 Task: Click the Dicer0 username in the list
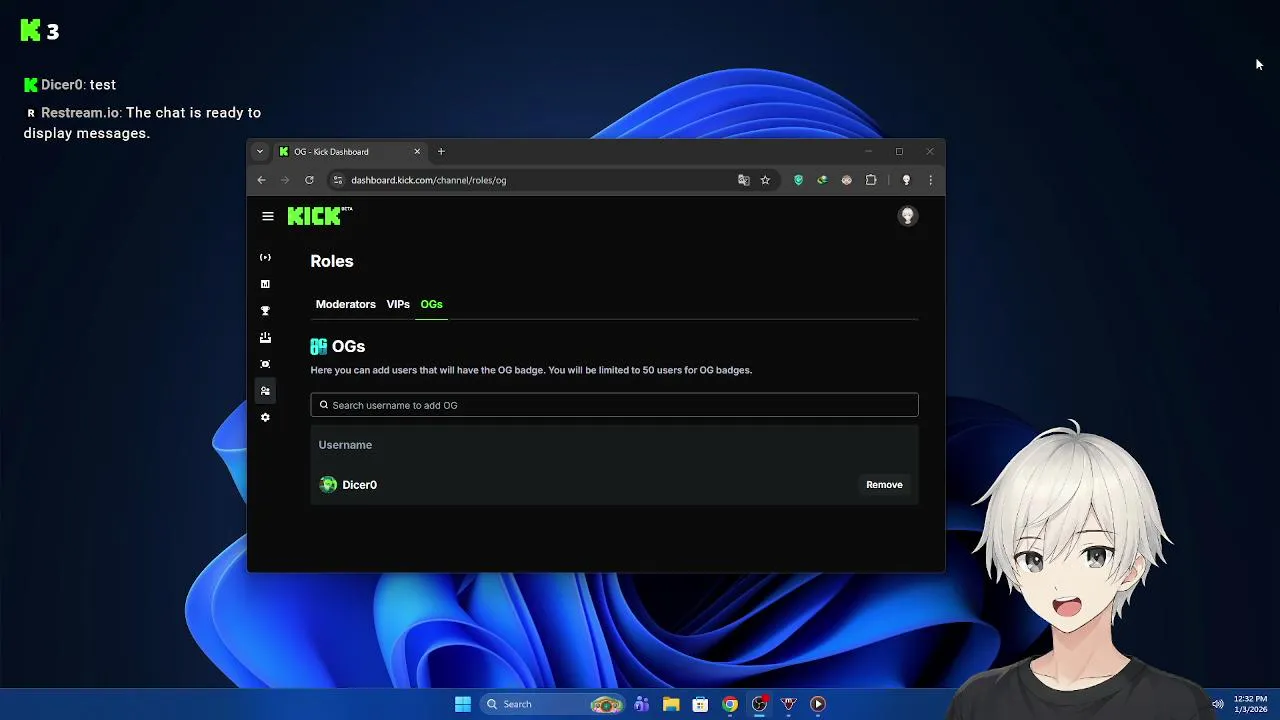[360, 485]
